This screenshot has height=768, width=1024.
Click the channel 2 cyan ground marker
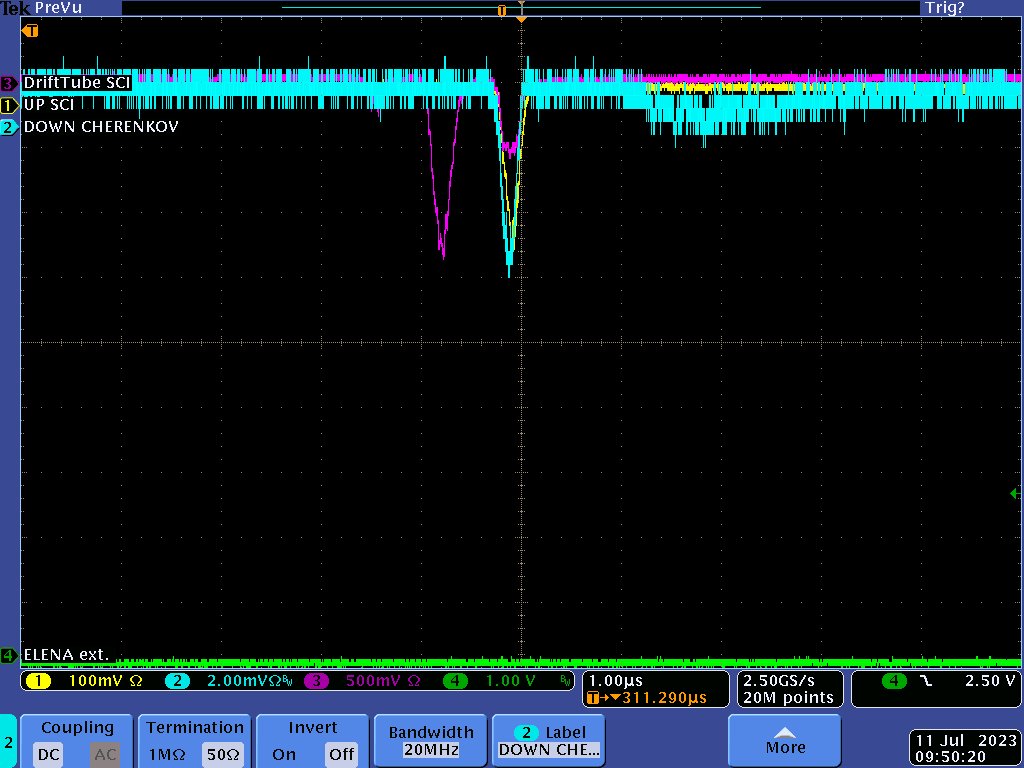click(x=9, y=127)
